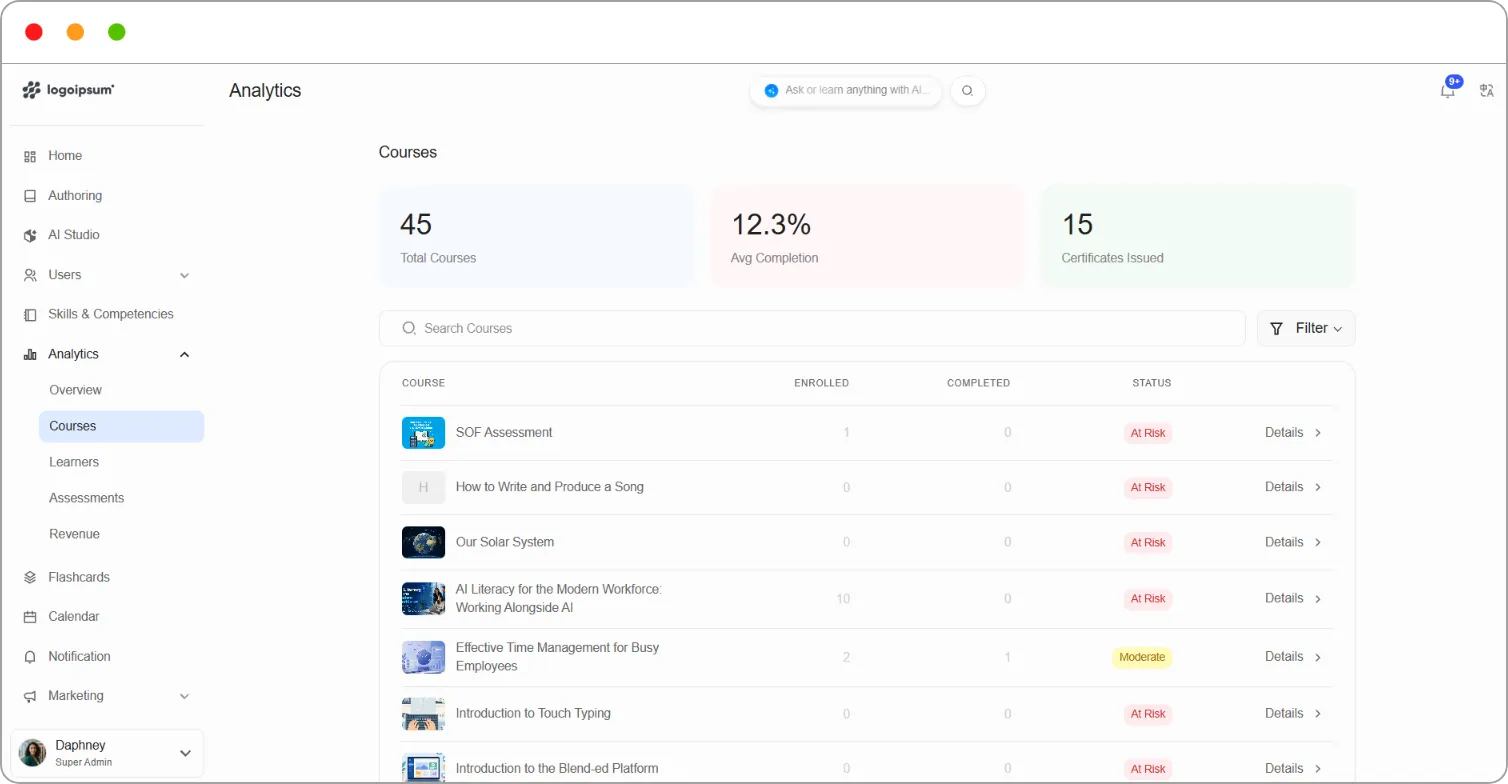Click Daphney's profile avatar
This screenshot has width=1508, height=784.
33,753
